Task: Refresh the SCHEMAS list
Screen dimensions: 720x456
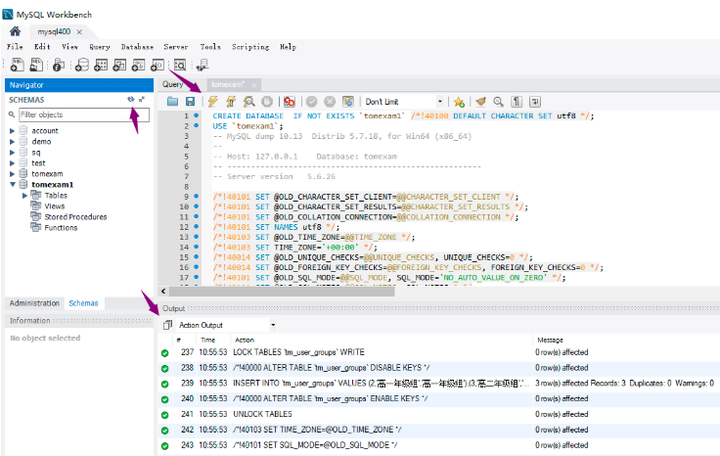Action: pos(131,99)
